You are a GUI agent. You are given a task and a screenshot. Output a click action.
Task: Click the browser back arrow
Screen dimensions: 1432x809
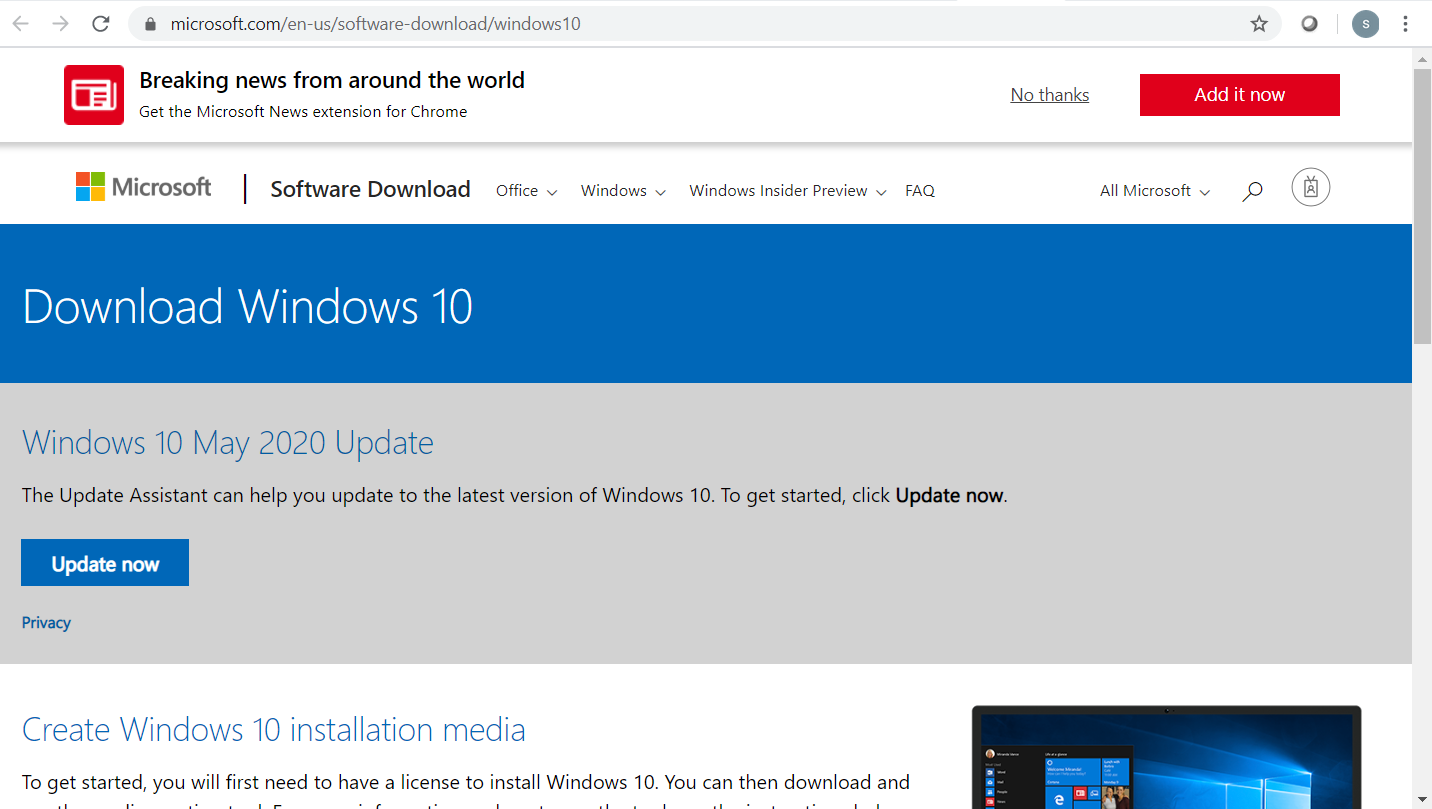(20, 24)
